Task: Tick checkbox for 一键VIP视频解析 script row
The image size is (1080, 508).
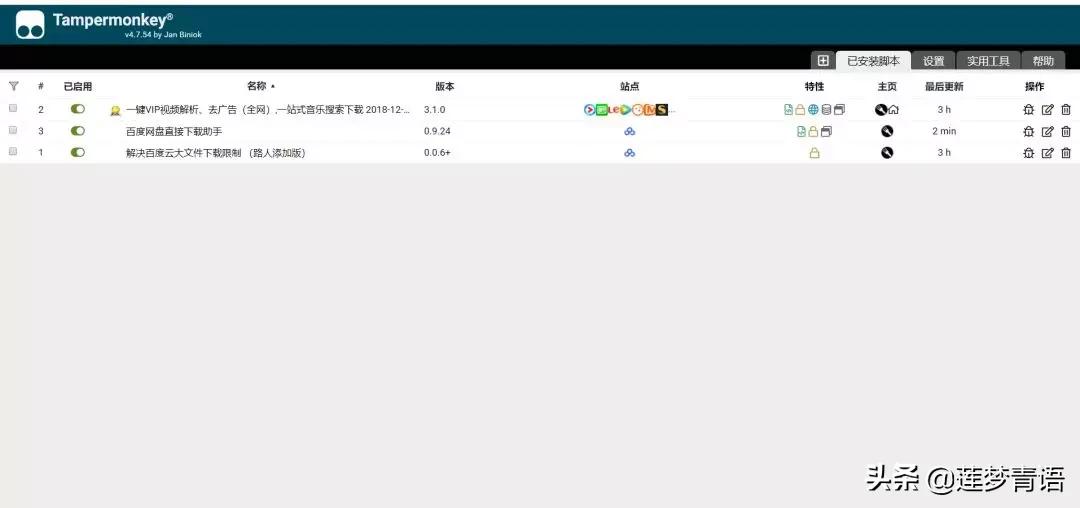Action: (13, 108)
